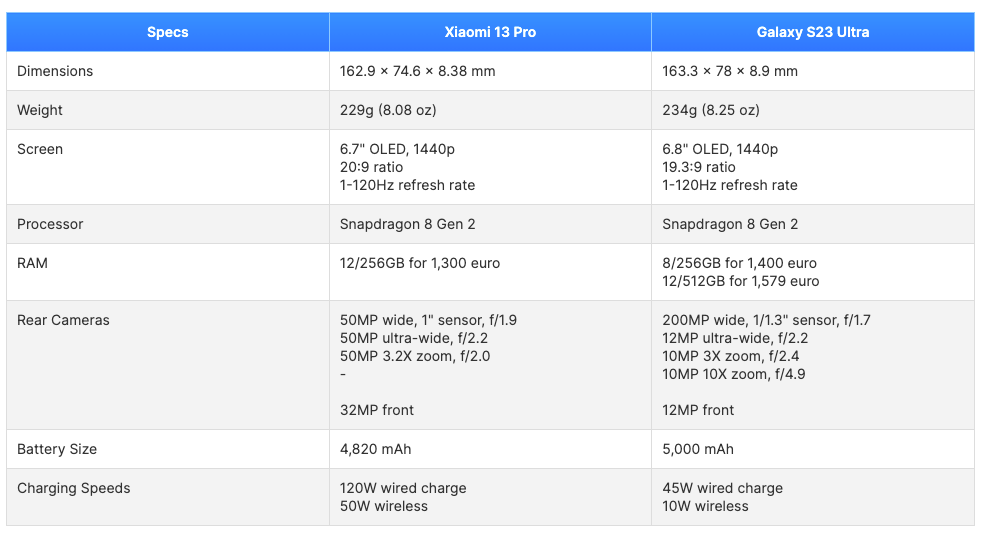
Task: Click the Processor row label
Action: (50, 224)
